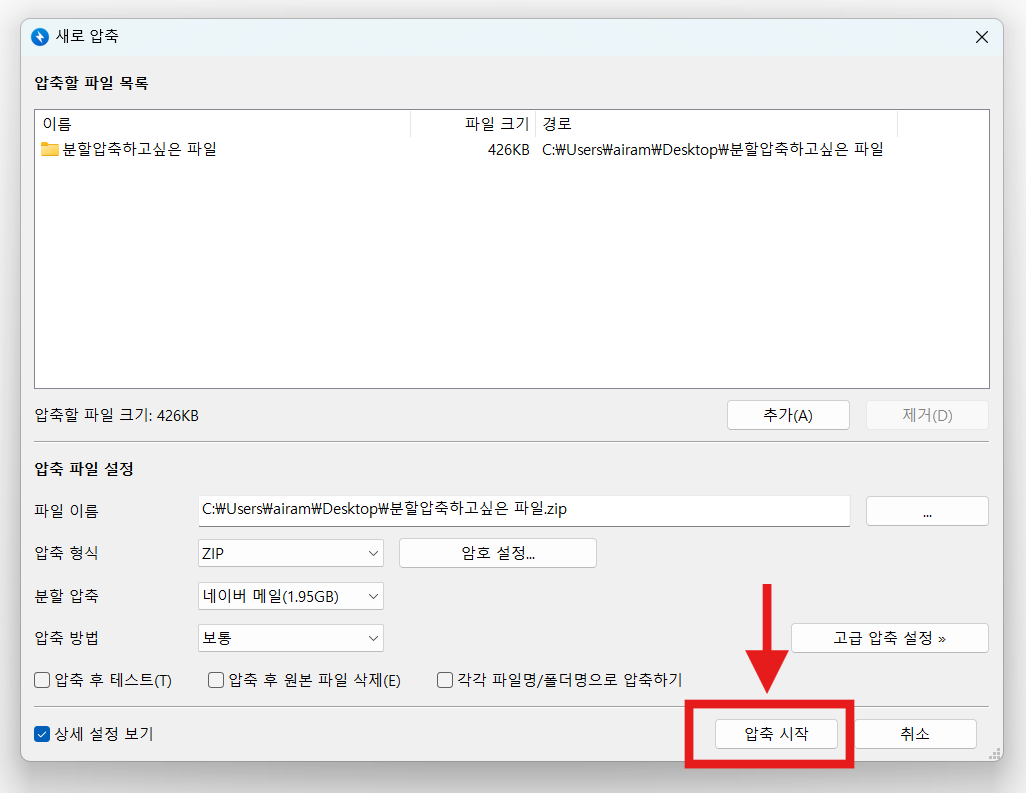
Task: Expand 고급 압축 설정 advanced settings
Action: pos(889,637)
